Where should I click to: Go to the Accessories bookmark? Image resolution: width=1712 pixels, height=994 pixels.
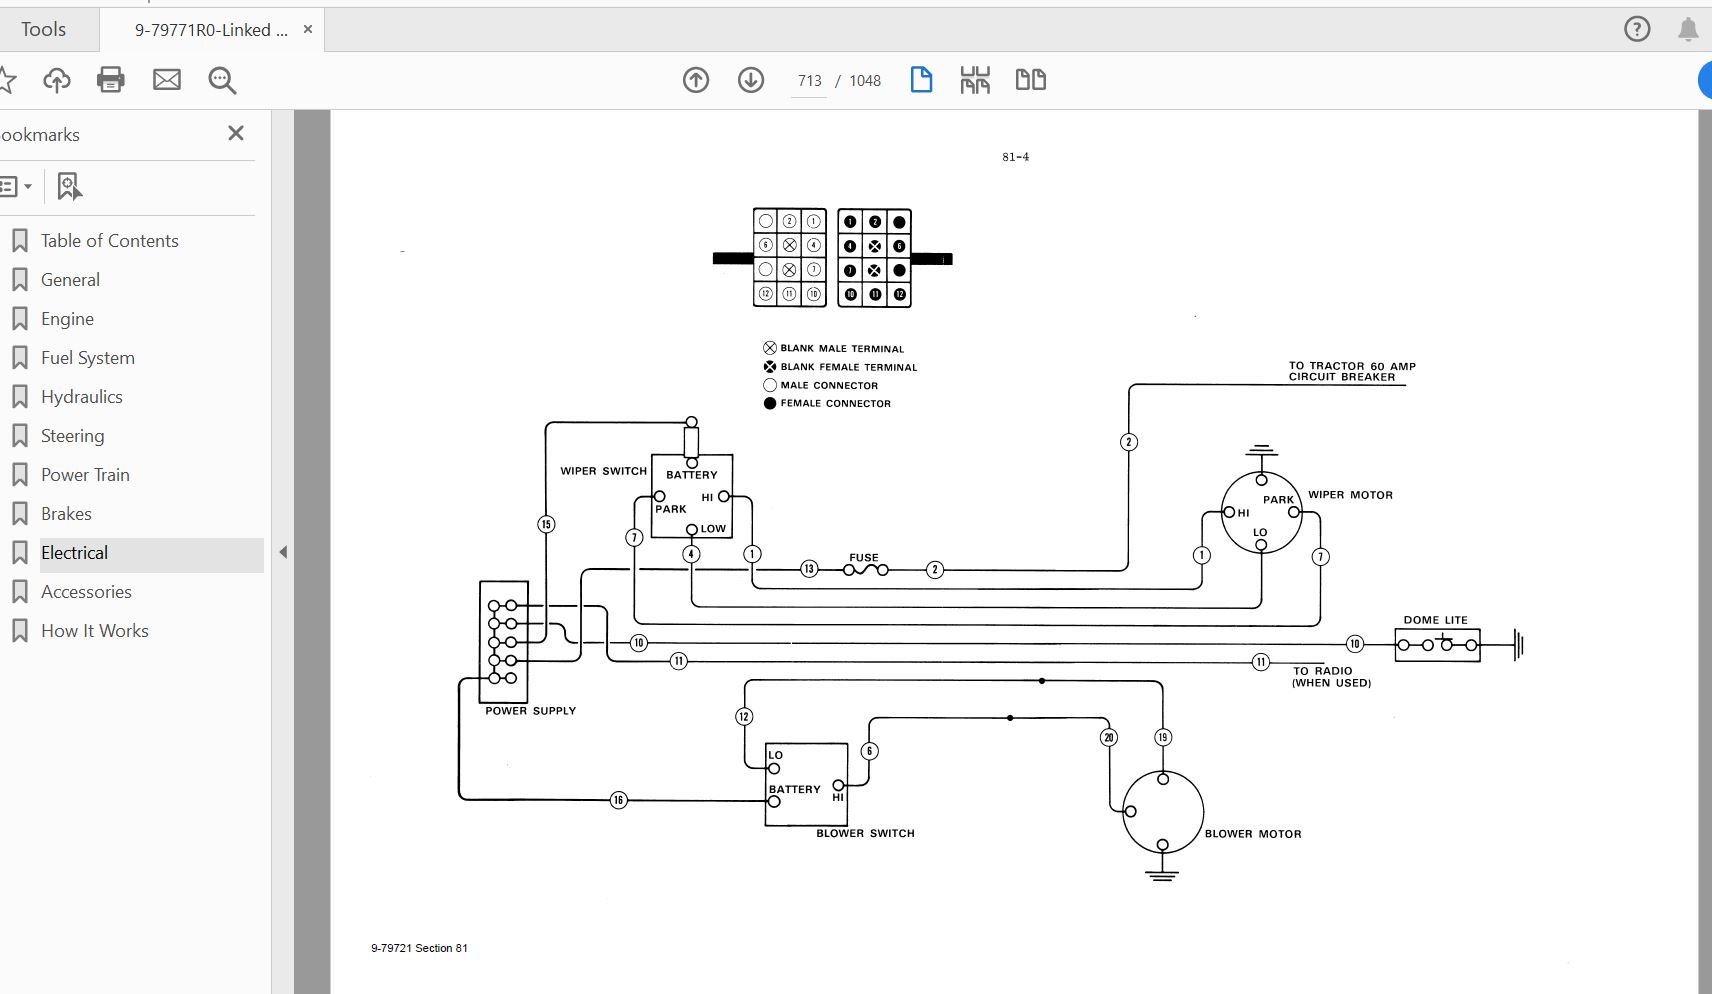[x=86, y=592]
